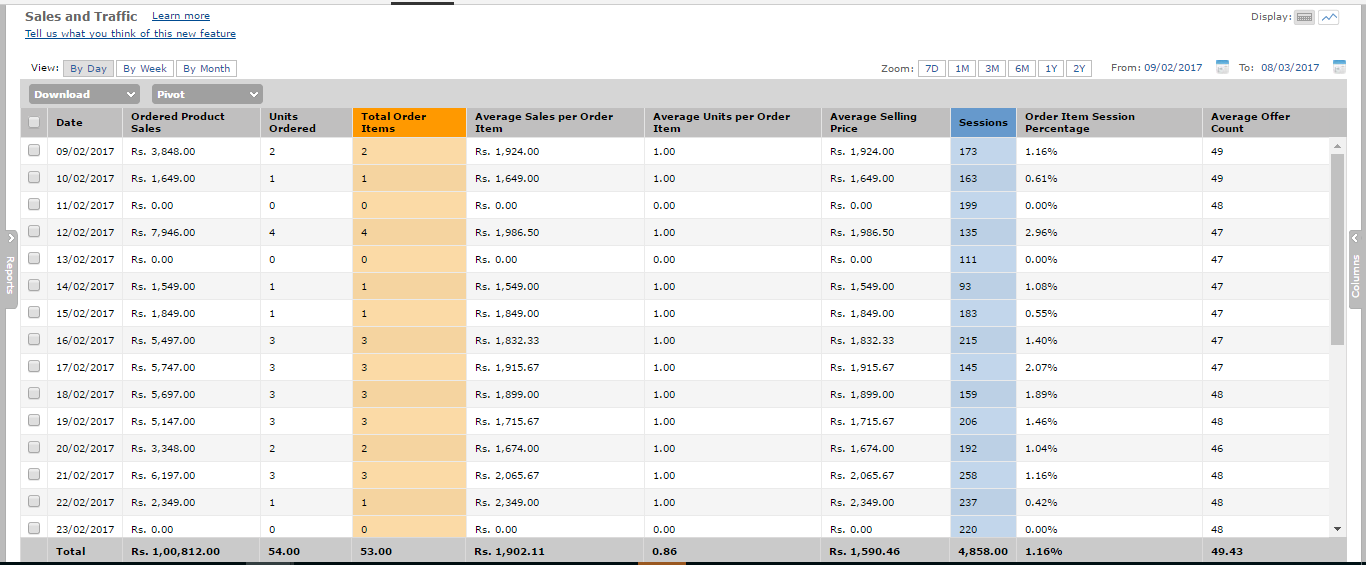1366x565 pixels.
Task: Select the checkbox for 16/02/2017 row
Action: [x=34, y=340]
